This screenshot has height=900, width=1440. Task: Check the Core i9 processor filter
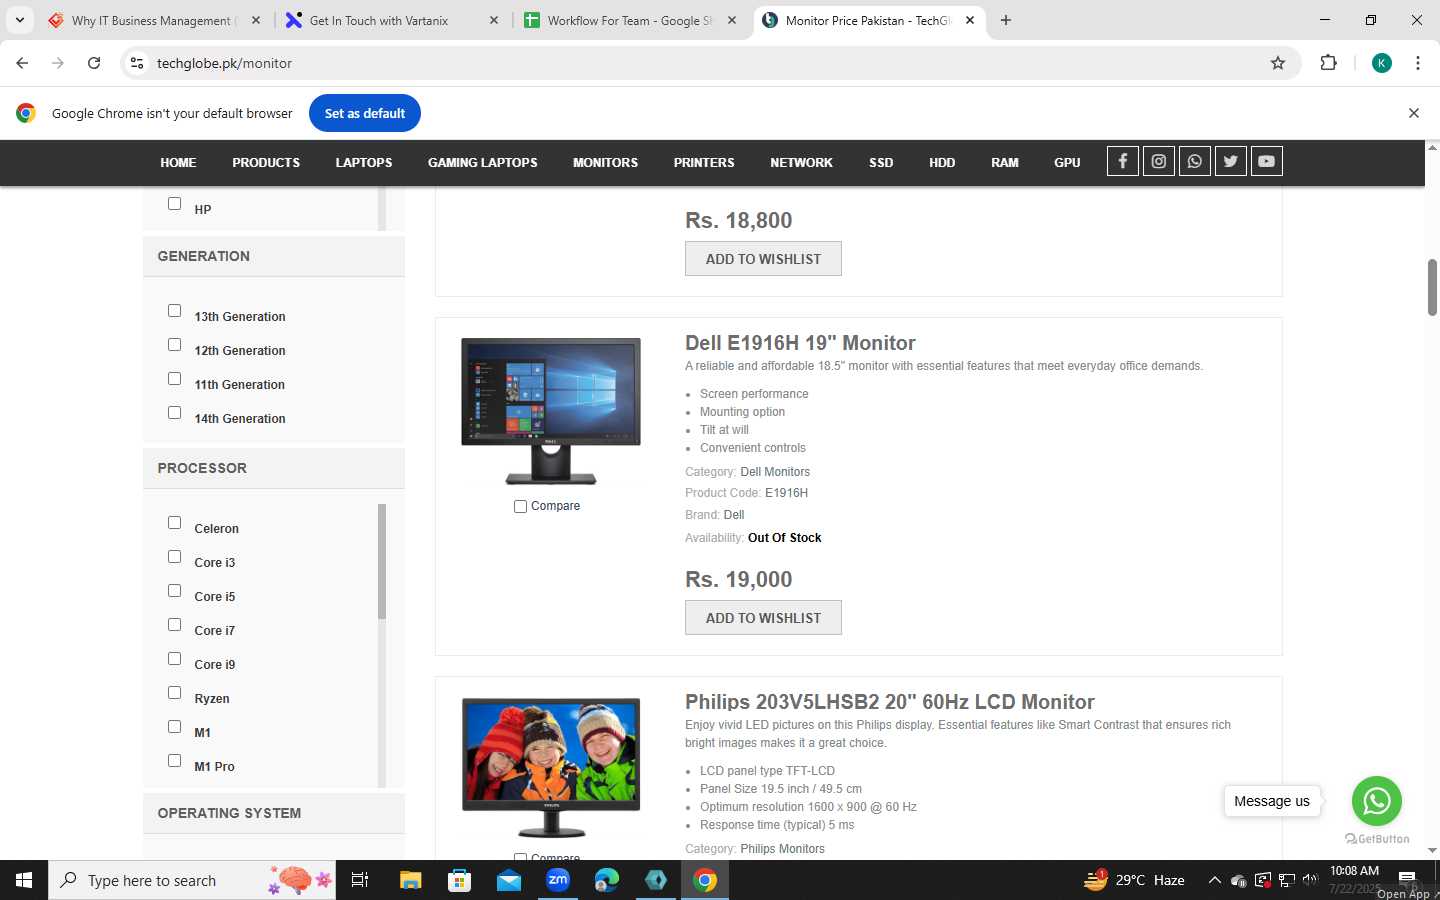[174, 659]
